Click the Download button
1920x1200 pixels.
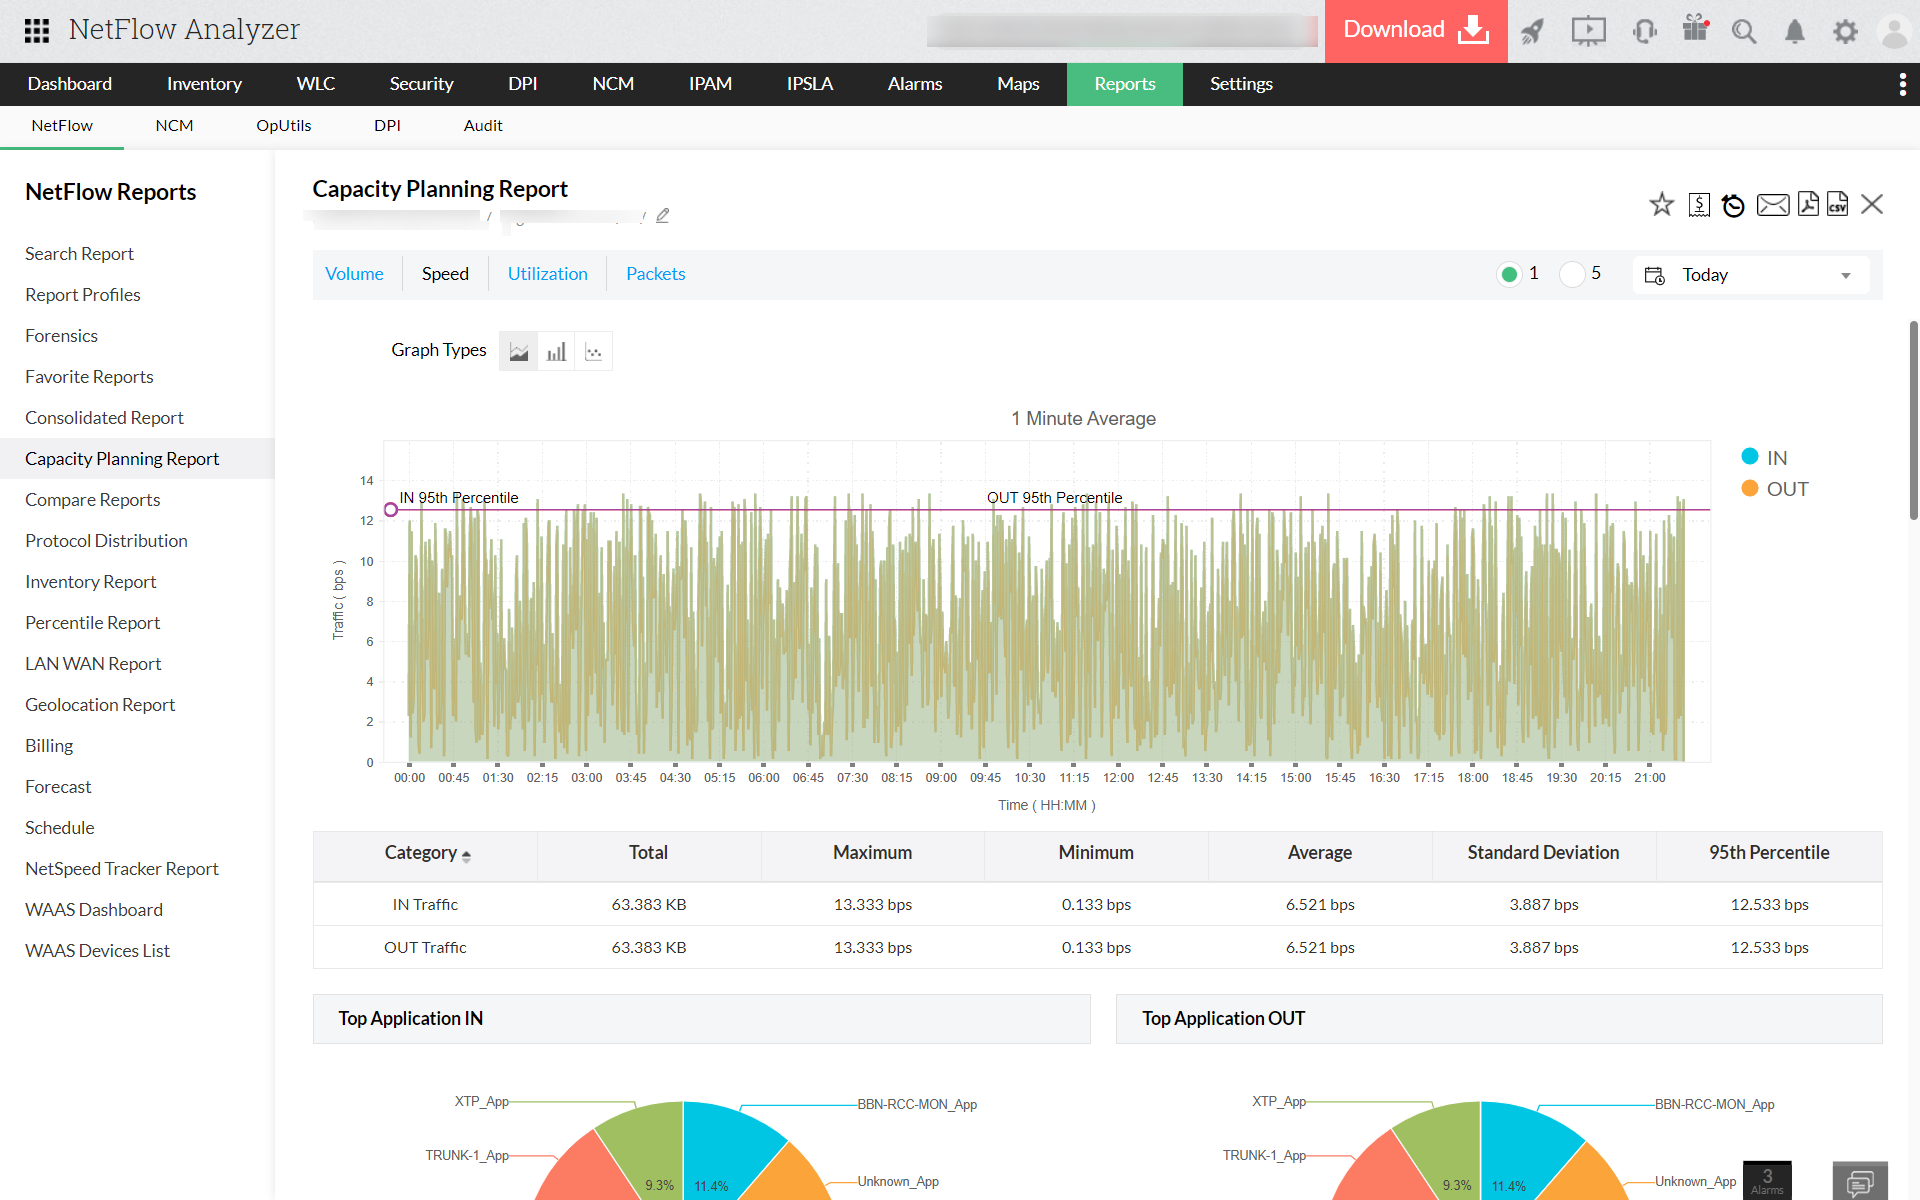[x=1414, y=30]
